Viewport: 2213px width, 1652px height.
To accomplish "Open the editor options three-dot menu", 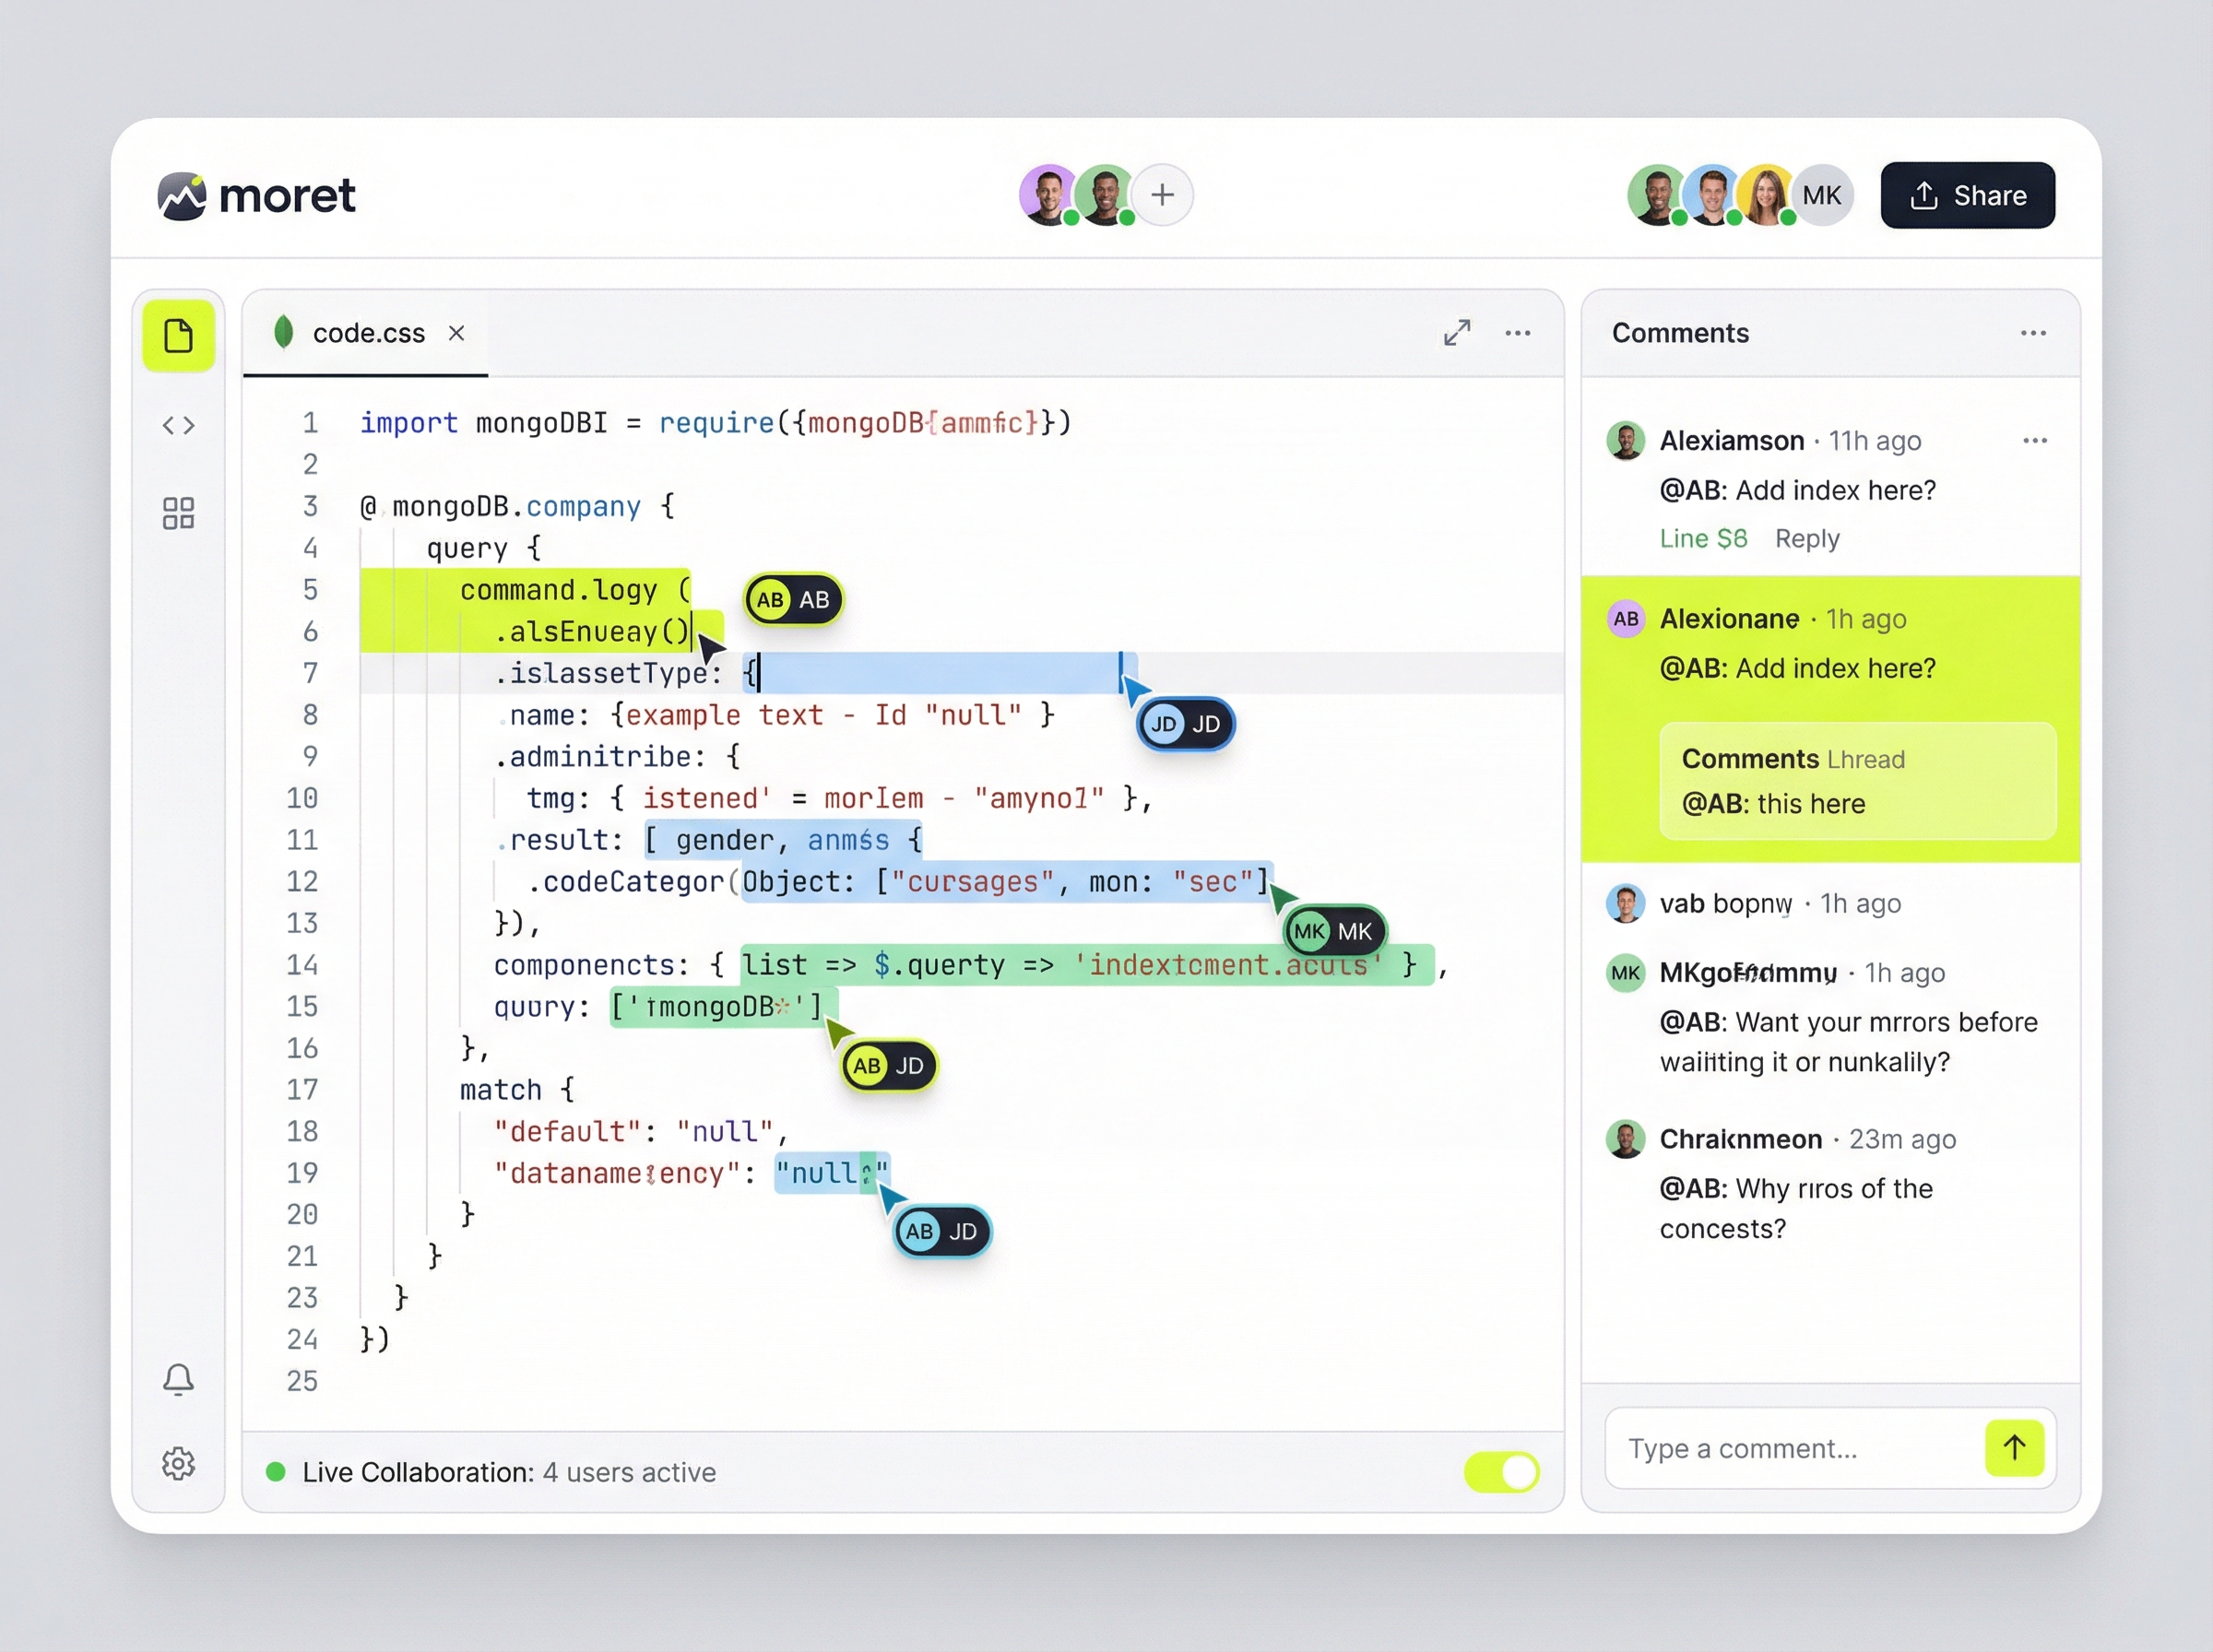I will pyautogui.click(x=1518, y=333).
